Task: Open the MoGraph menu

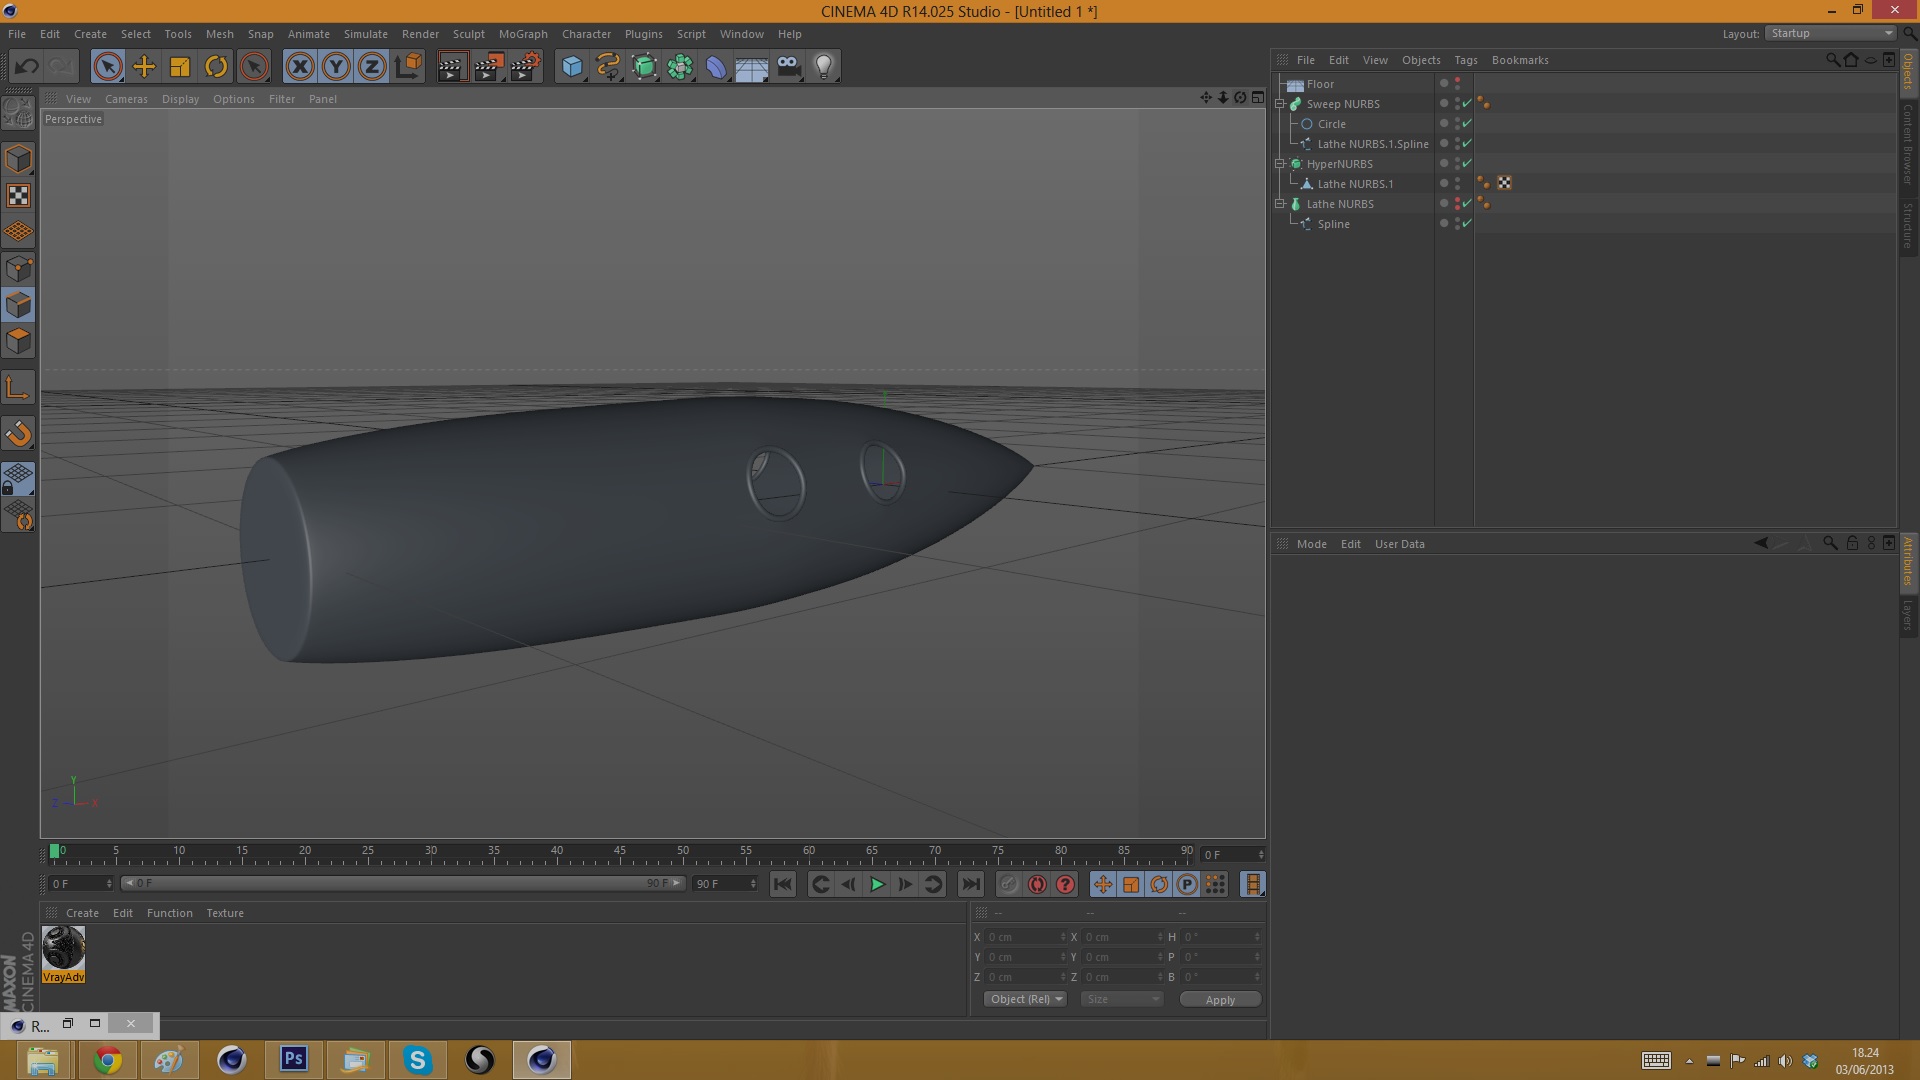Action: tap(523, 34)
